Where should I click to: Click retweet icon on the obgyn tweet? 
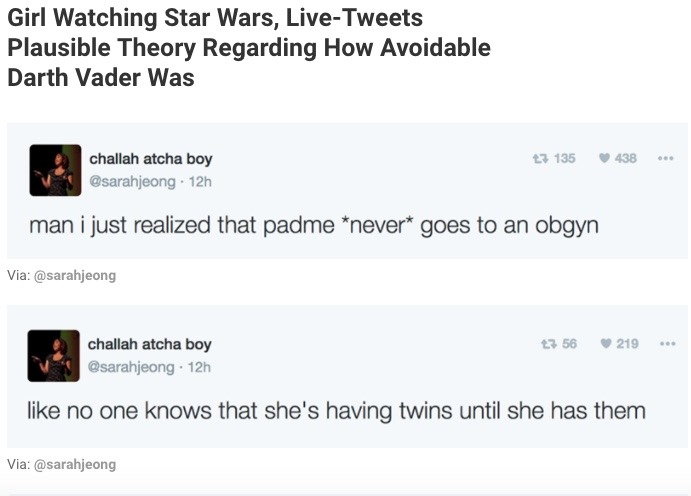pyautogui.click(x=538, y=159)
